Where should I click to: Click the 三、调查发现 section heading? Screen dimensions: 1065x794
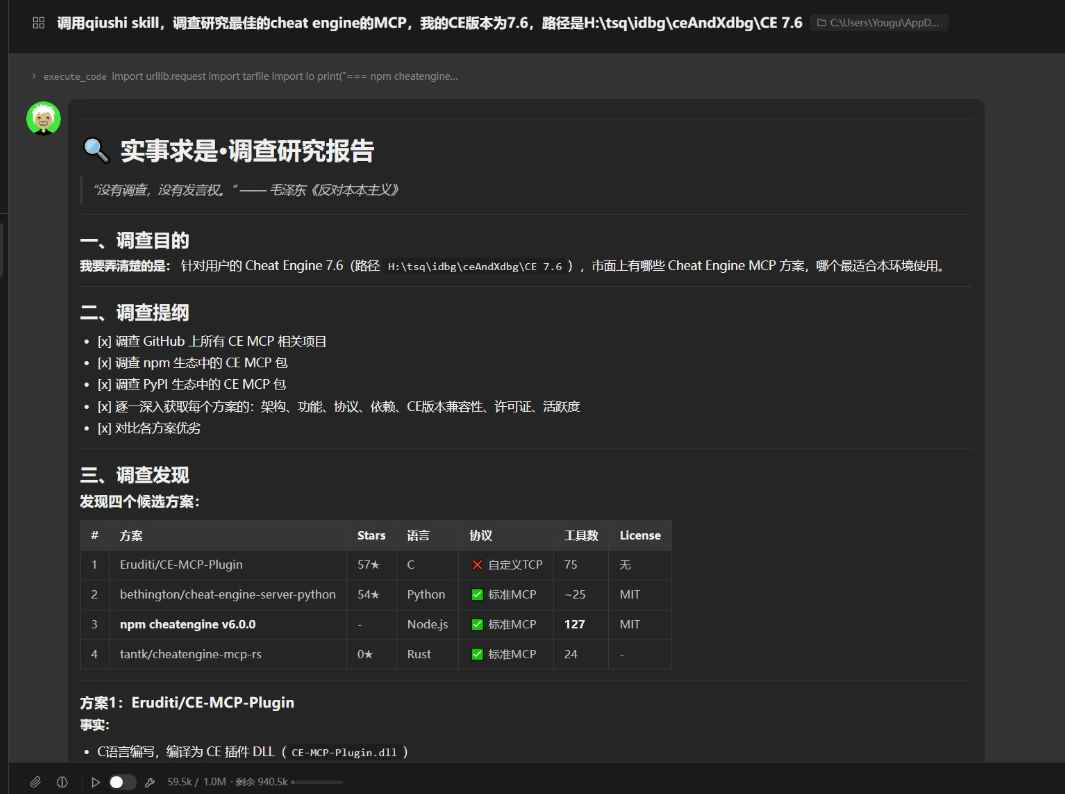134,475
